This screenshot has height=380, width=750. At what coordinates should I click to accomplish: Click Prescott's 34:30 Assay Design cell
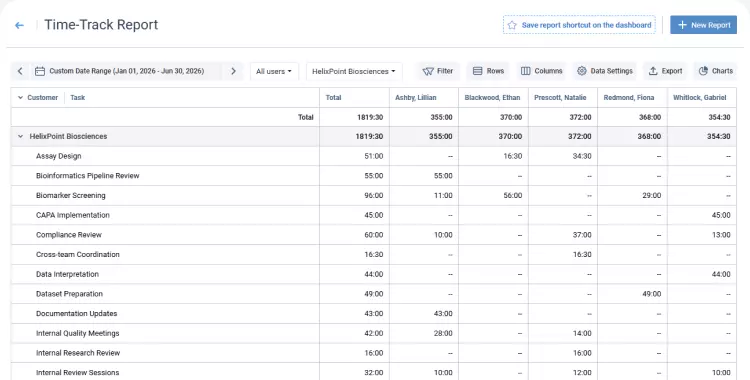[x=582, y=156]
